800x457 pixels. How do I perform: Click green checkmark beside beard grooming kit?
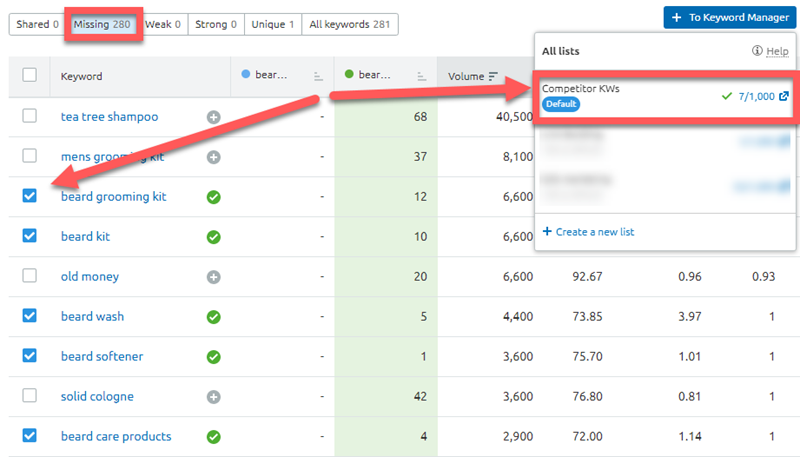[x=213, y=197]
